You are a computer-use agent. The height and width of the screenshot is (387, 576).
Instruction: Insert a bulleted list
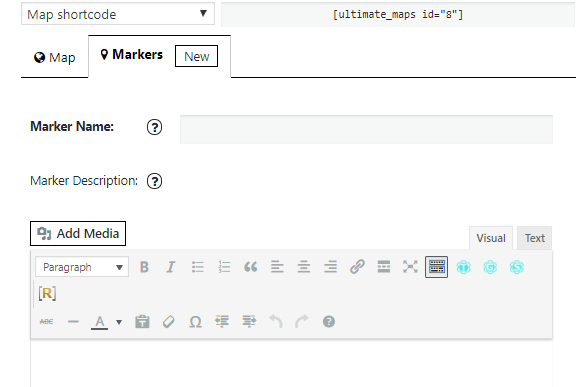(198, 267)
